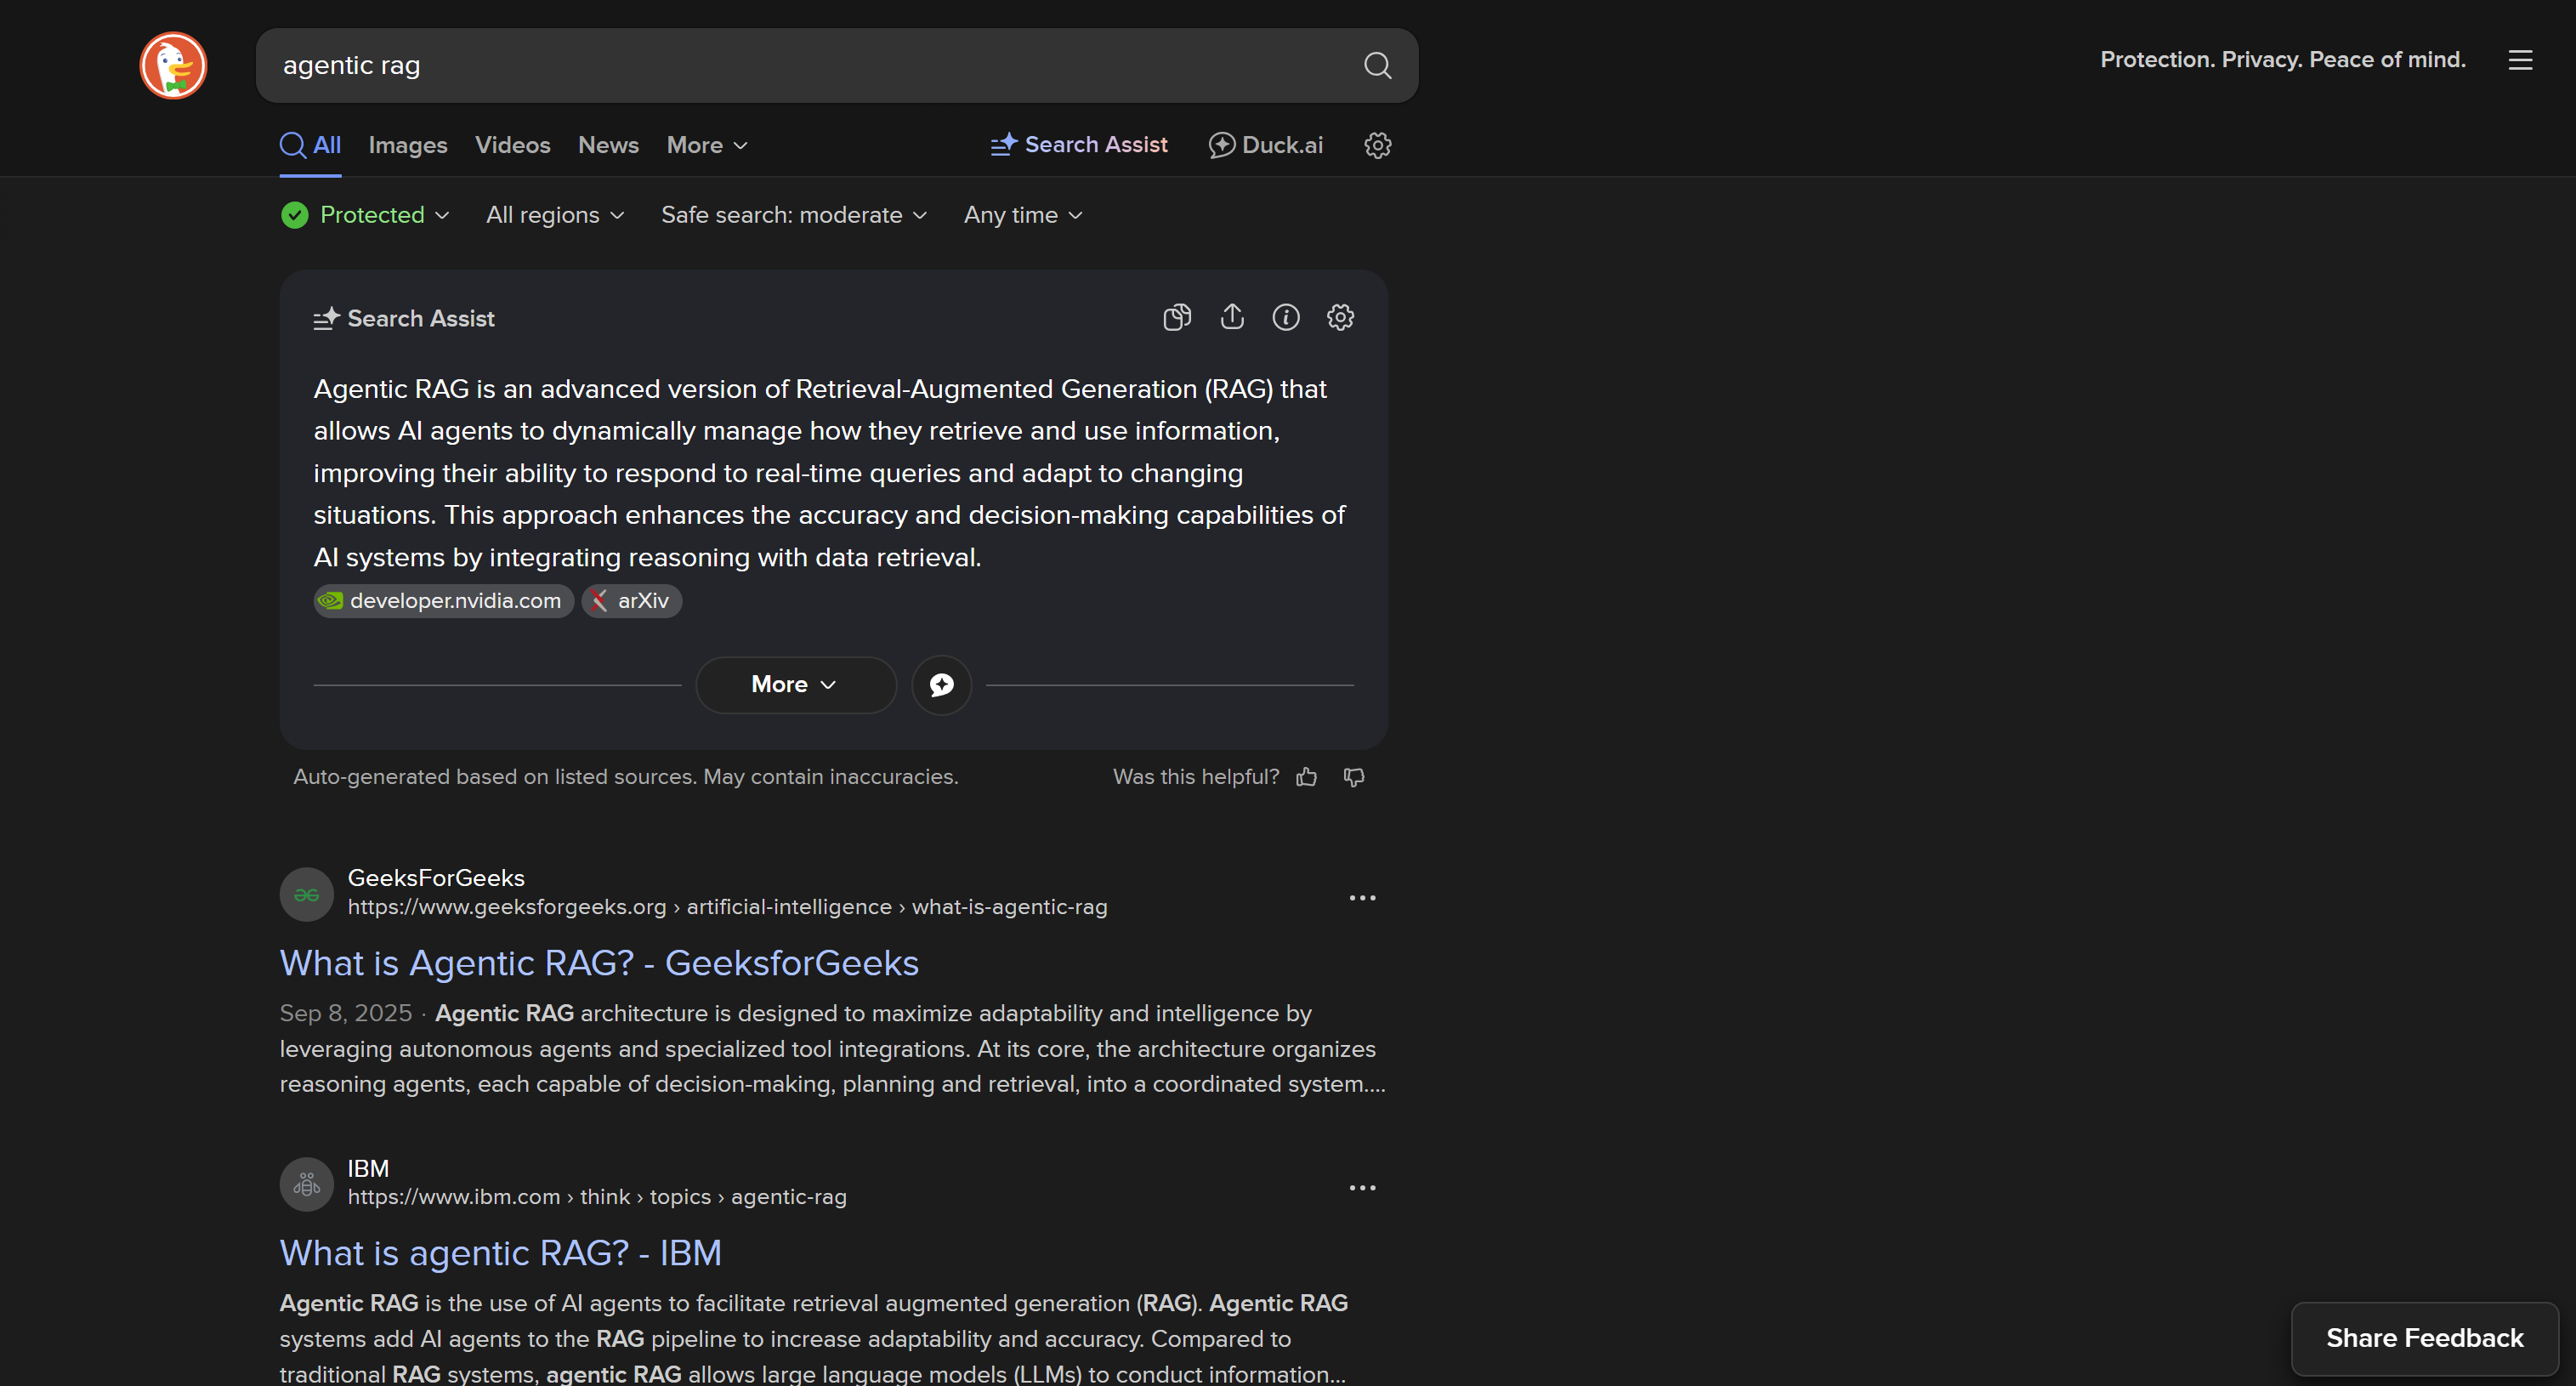Start an AI chat from the answer box

coord(941,684)
